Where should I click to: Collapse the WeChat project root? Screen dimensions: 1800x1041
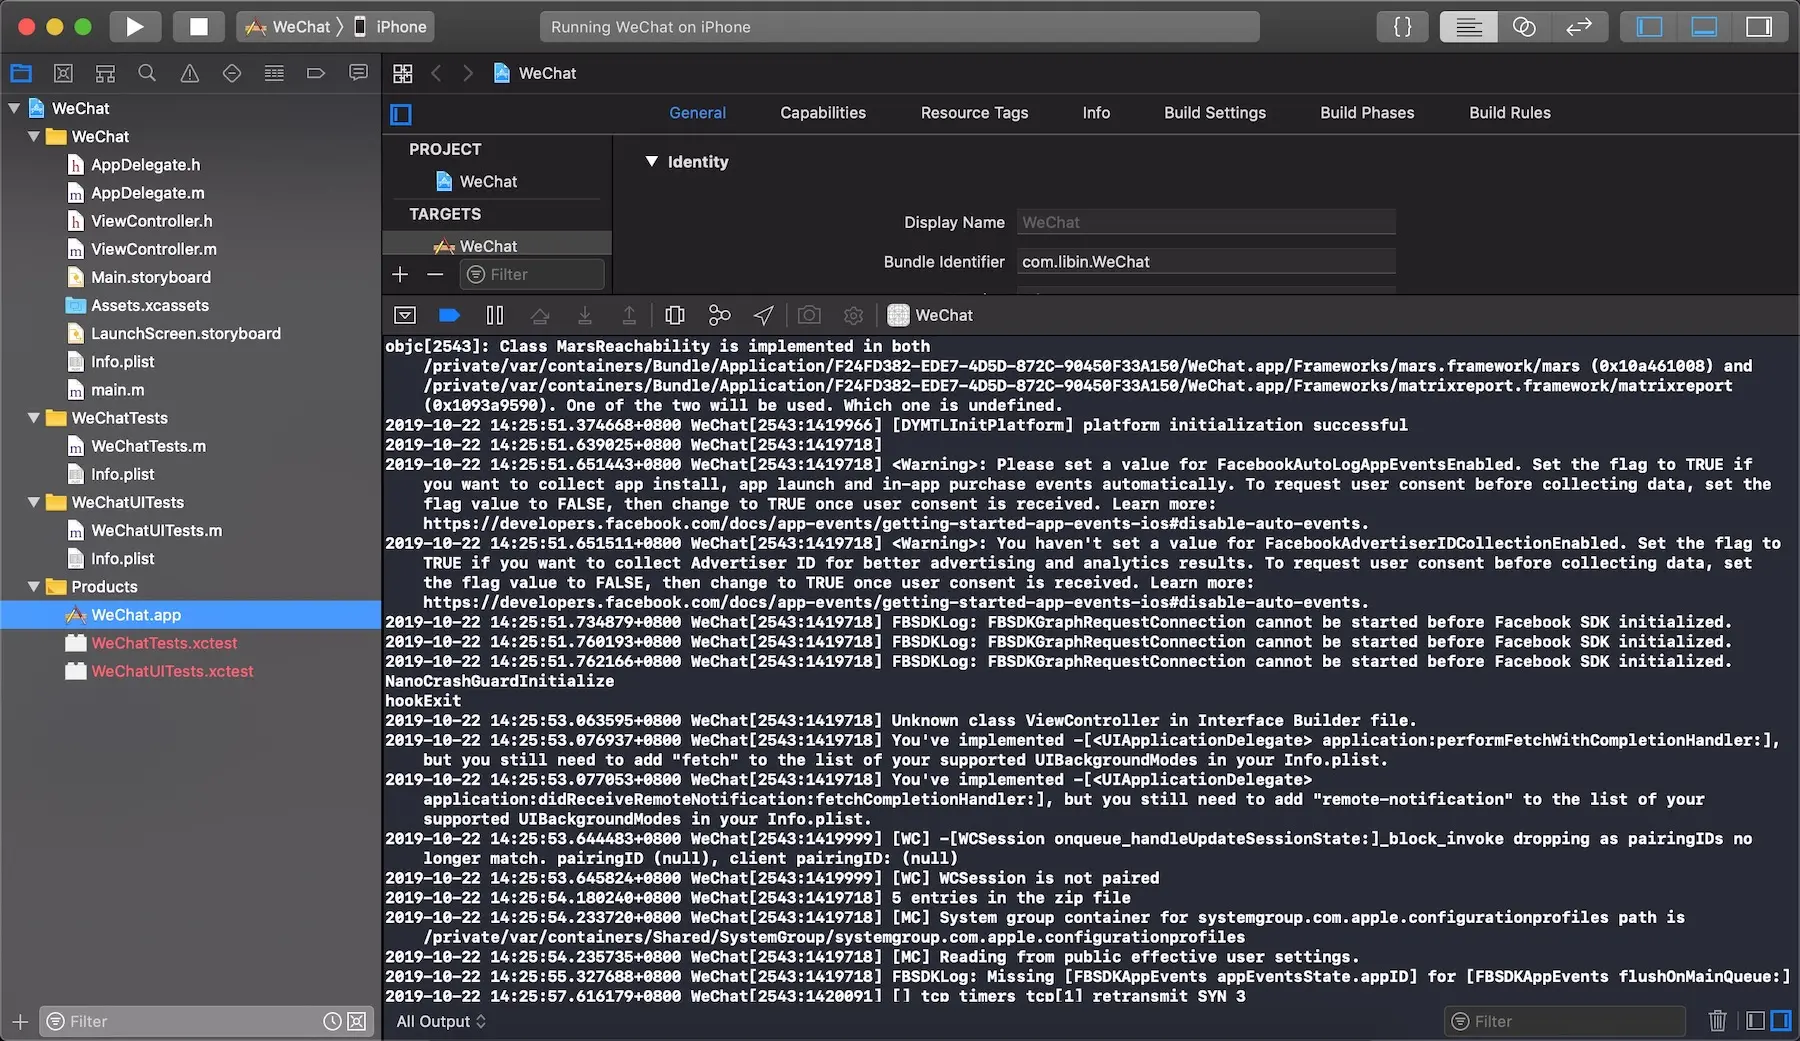point(14,108)
